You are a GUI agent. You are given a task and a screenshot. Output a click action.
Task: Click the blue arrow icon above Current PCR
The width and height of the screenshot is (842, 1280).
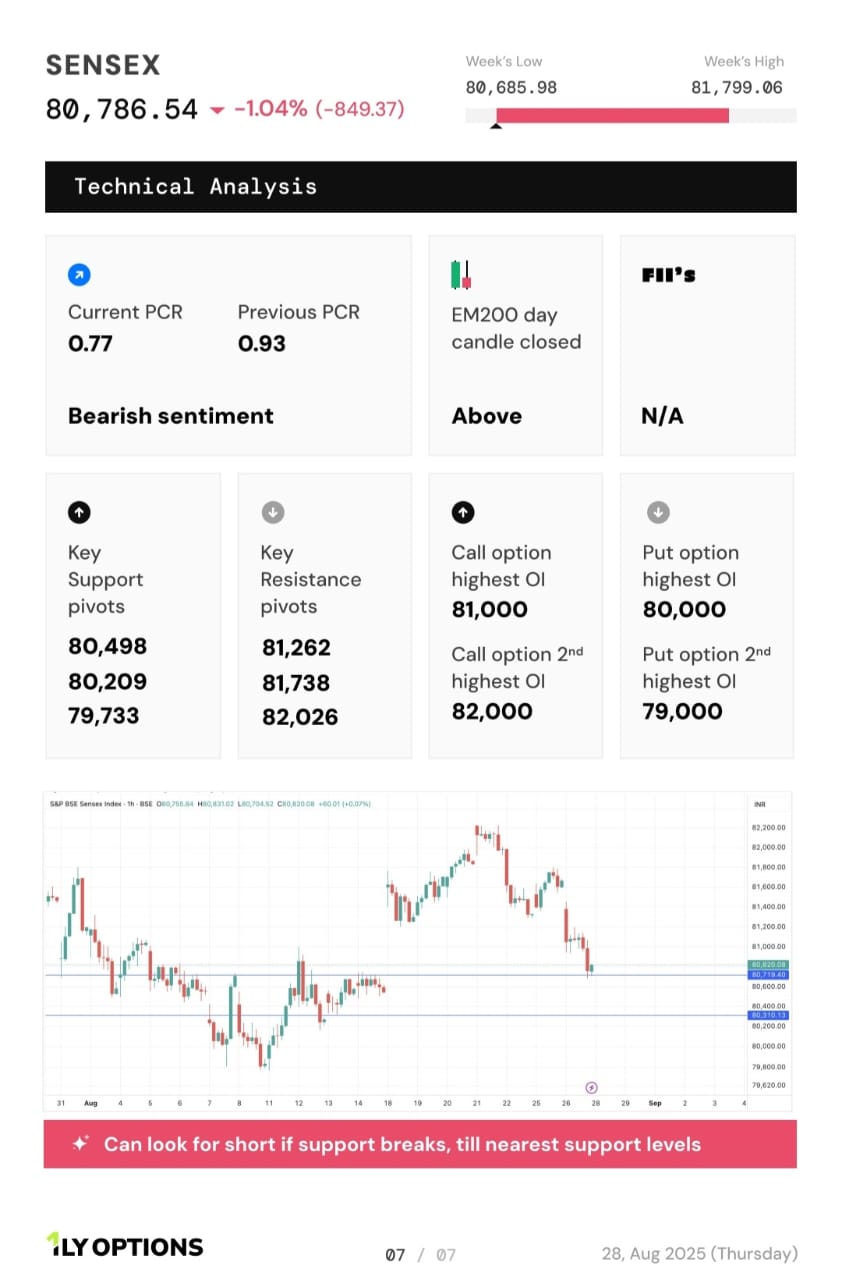click(80, 275)
